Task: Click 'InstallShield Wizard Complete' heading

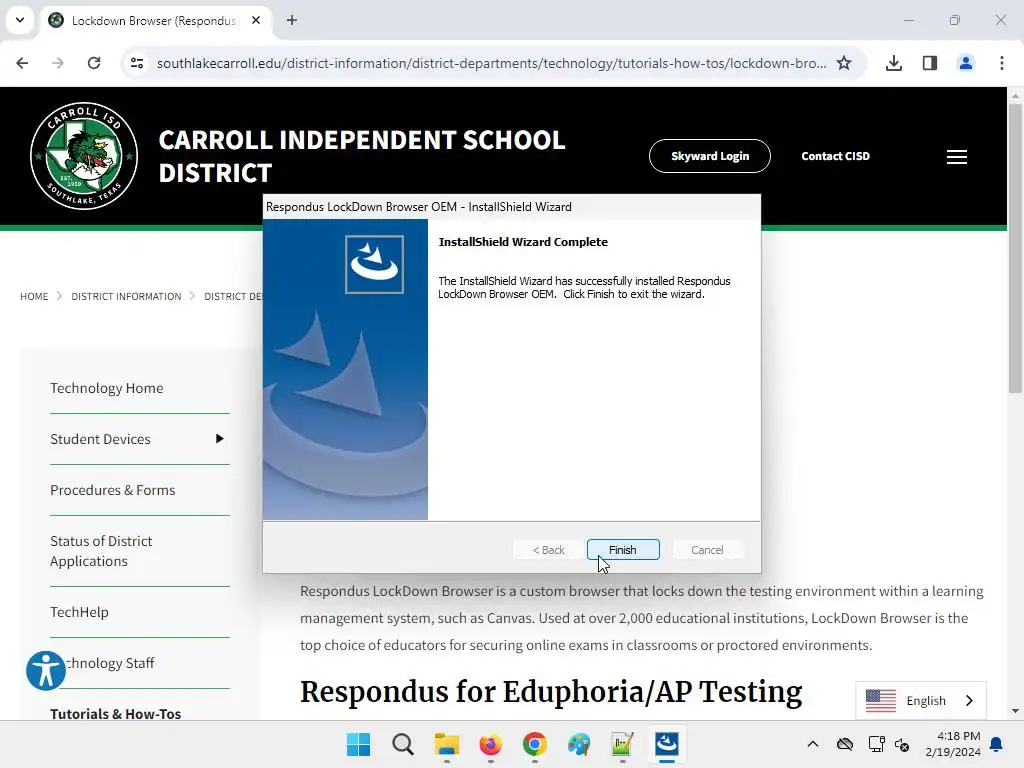Action: point(523,242)
